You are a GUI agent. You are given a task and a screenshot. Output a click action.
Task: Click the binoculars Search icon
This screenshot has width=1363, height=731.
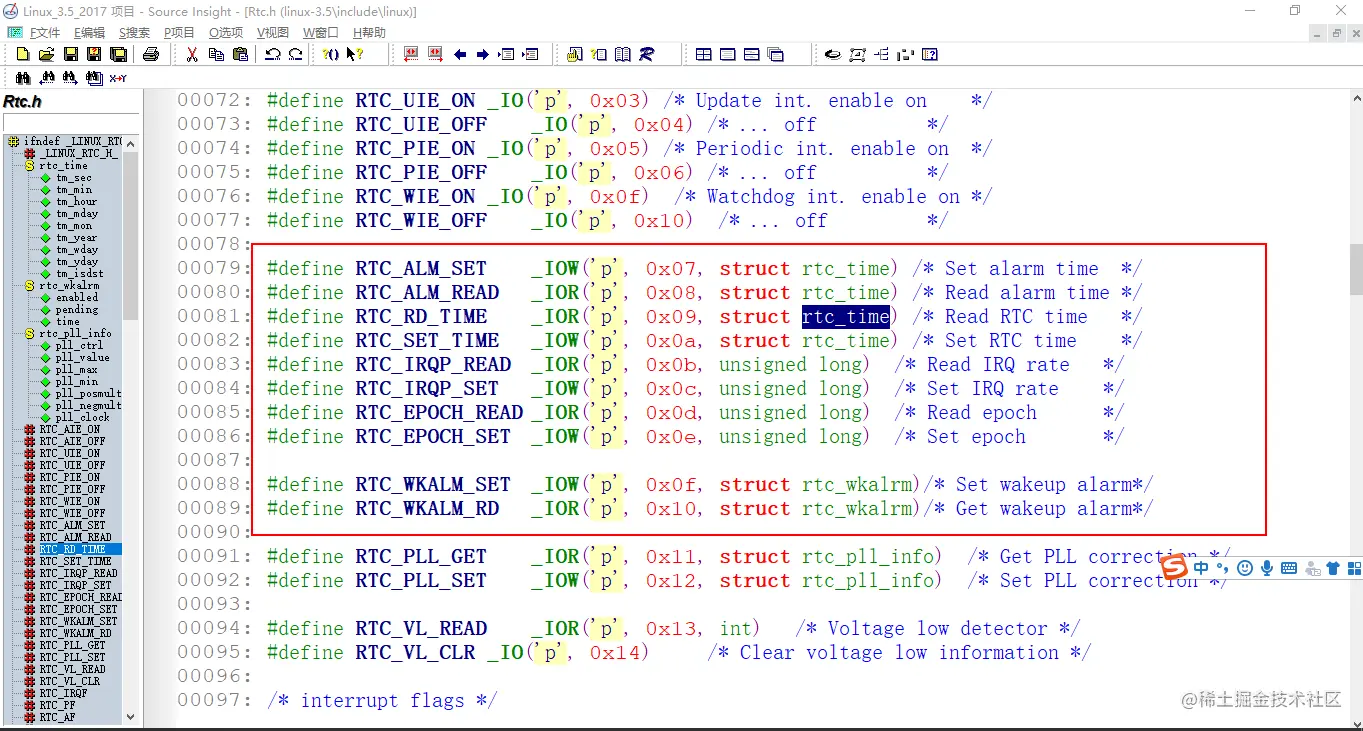click(22, 77)
